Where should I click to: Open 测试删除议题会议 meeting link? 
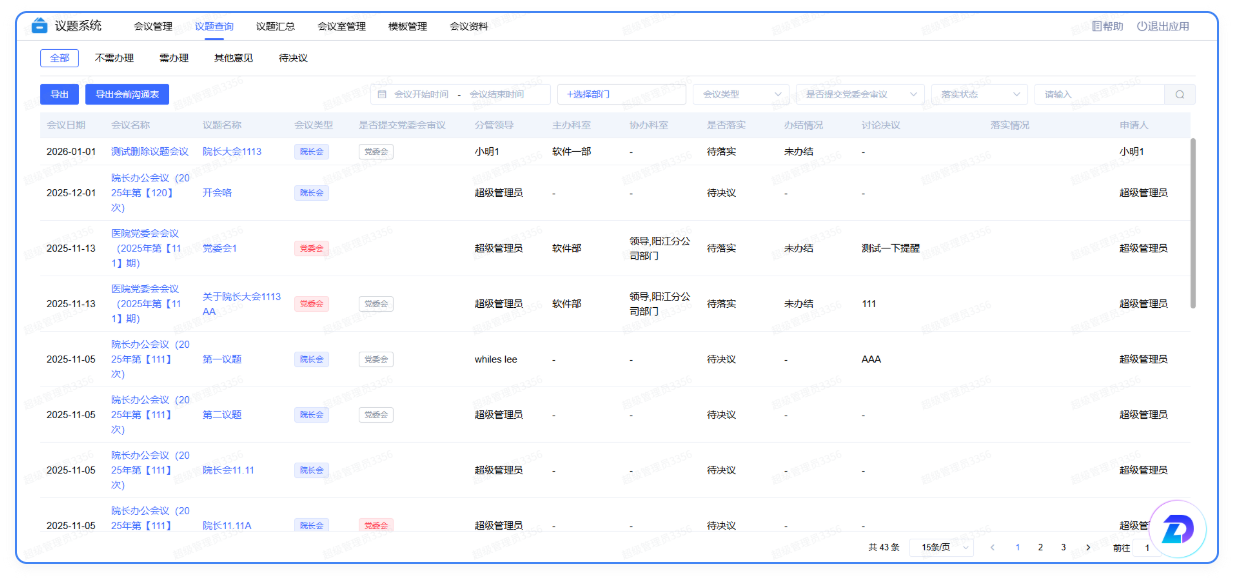[149, 152]
